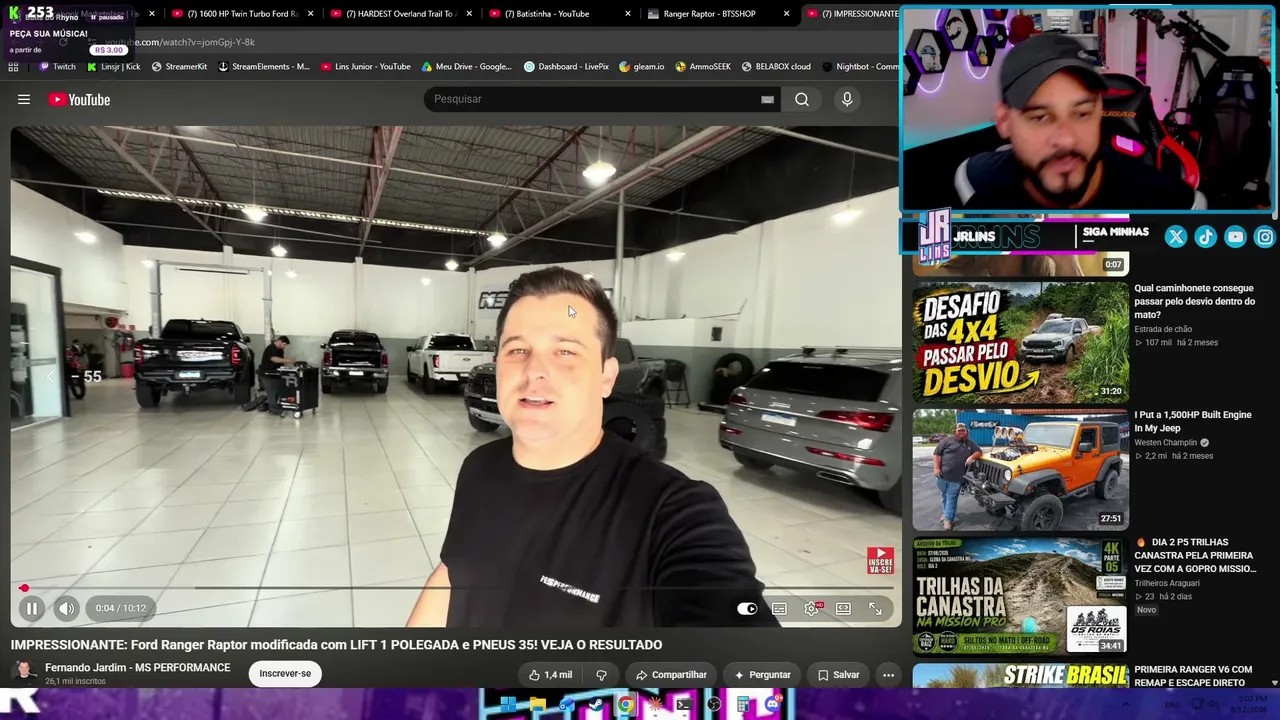Close the Ranger Raptor - BTSSHOP tab

787,14
